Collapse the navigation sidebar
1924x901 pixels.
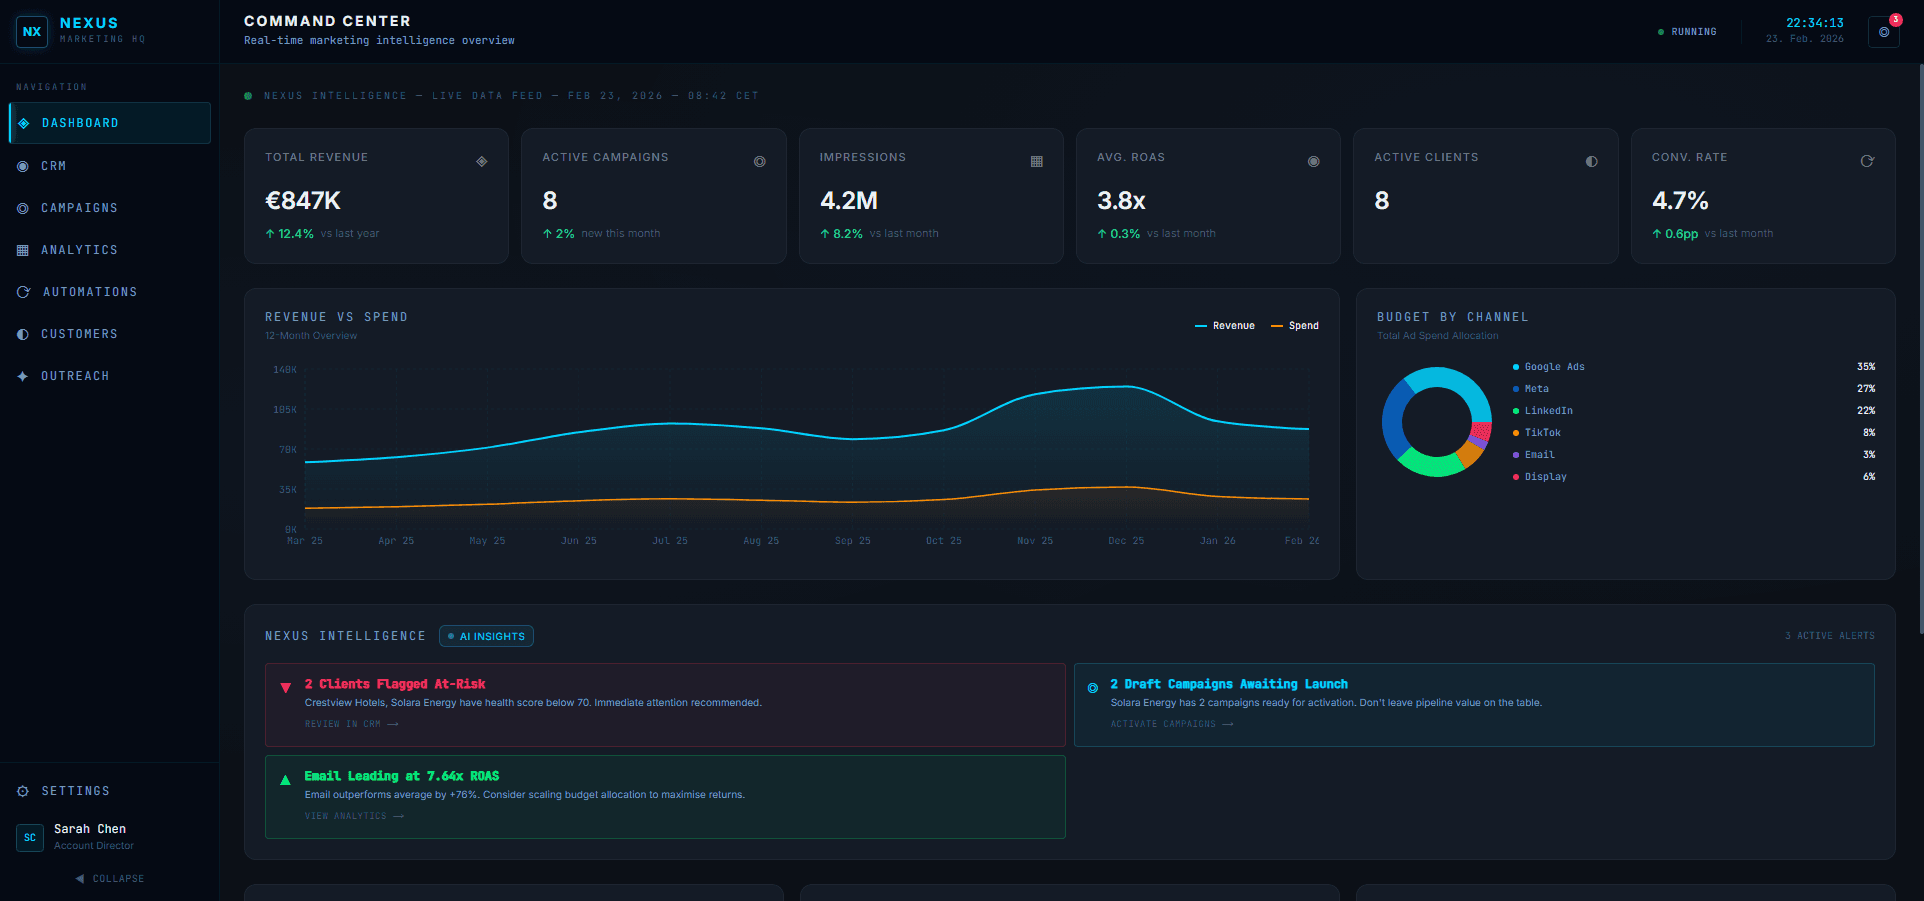pyautogui.click(x=111, y=878)
